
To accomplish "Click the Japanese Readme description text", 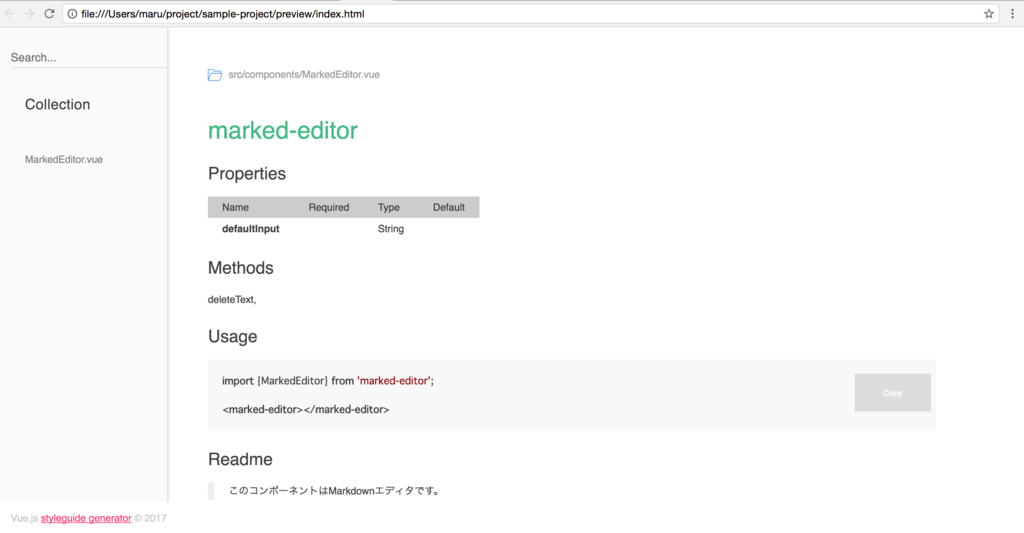I will (335, 491).
